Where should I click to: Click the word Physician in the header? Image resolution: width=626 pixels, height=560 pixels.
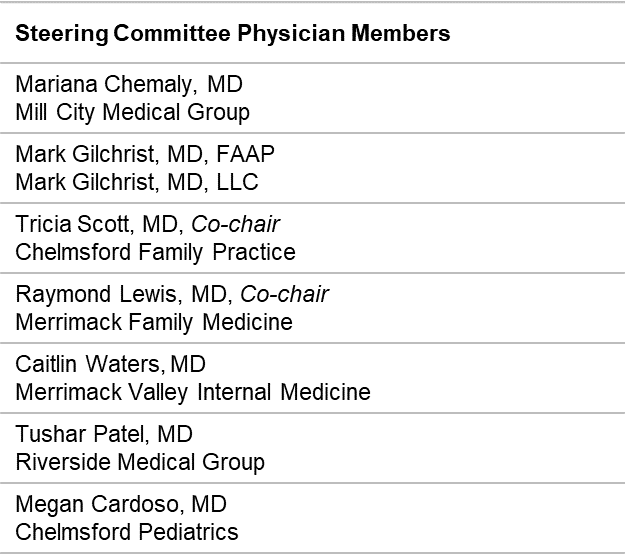[x=291, y=34]
